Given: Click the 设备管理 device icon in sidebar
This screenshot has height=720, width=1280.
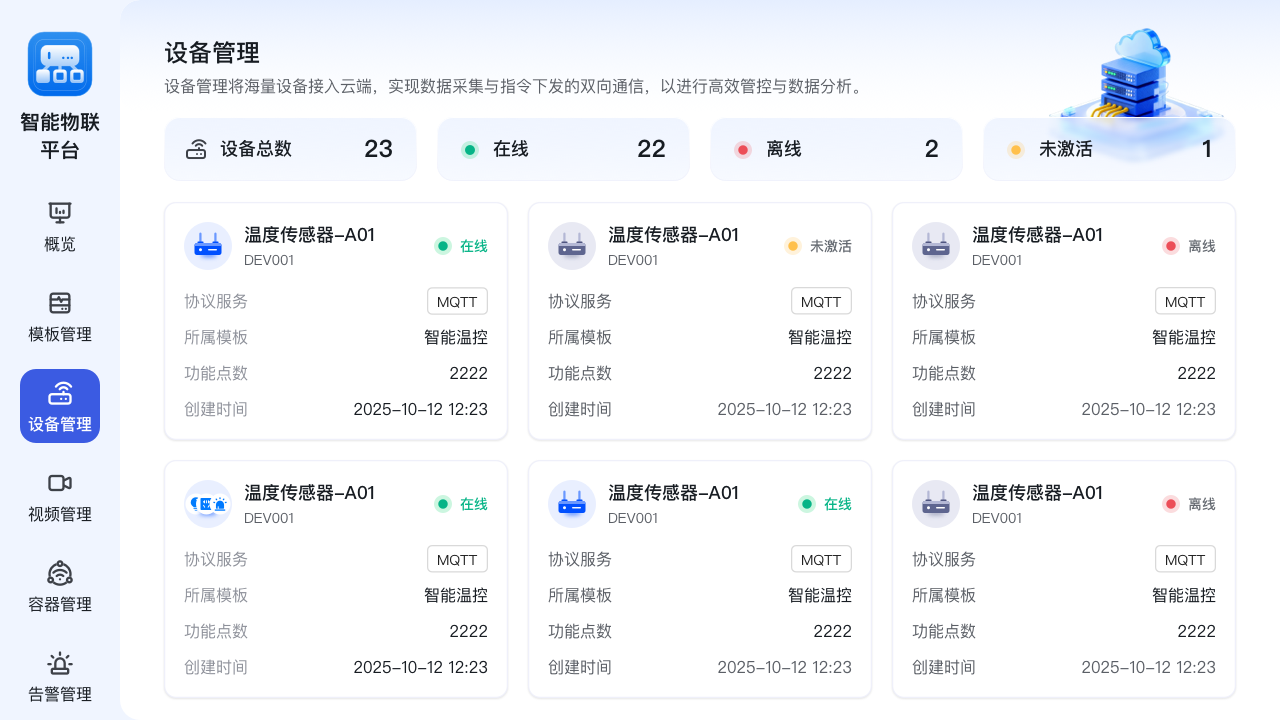Looking at the screenshot, I should pyautogui.click(x=59, y=393).
